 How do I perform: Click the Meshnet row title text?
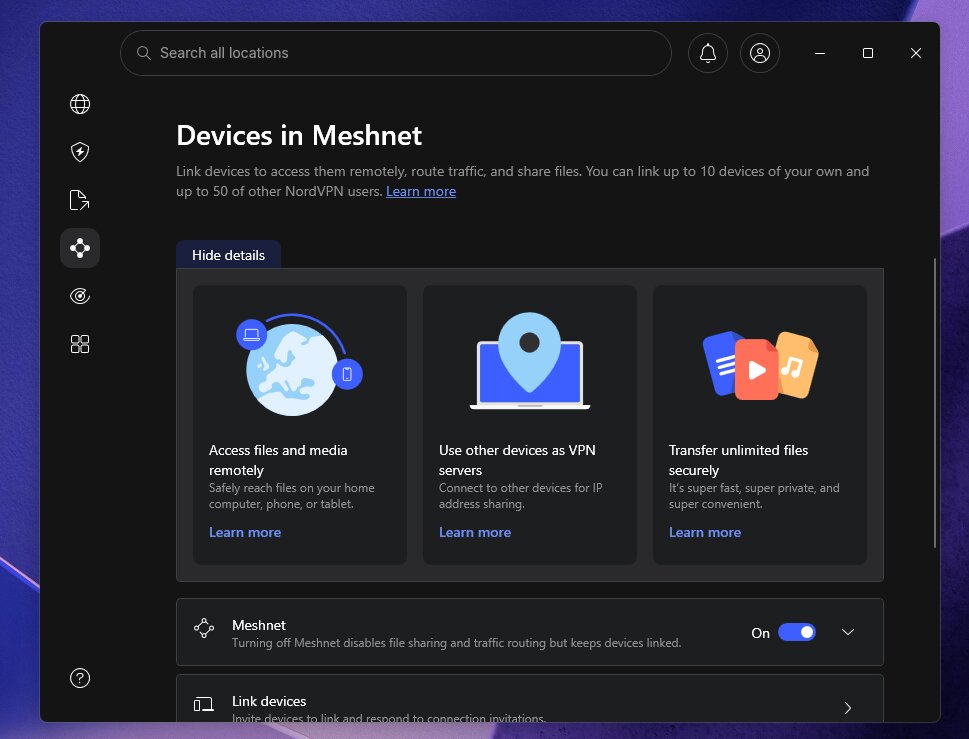click(259, 625)
